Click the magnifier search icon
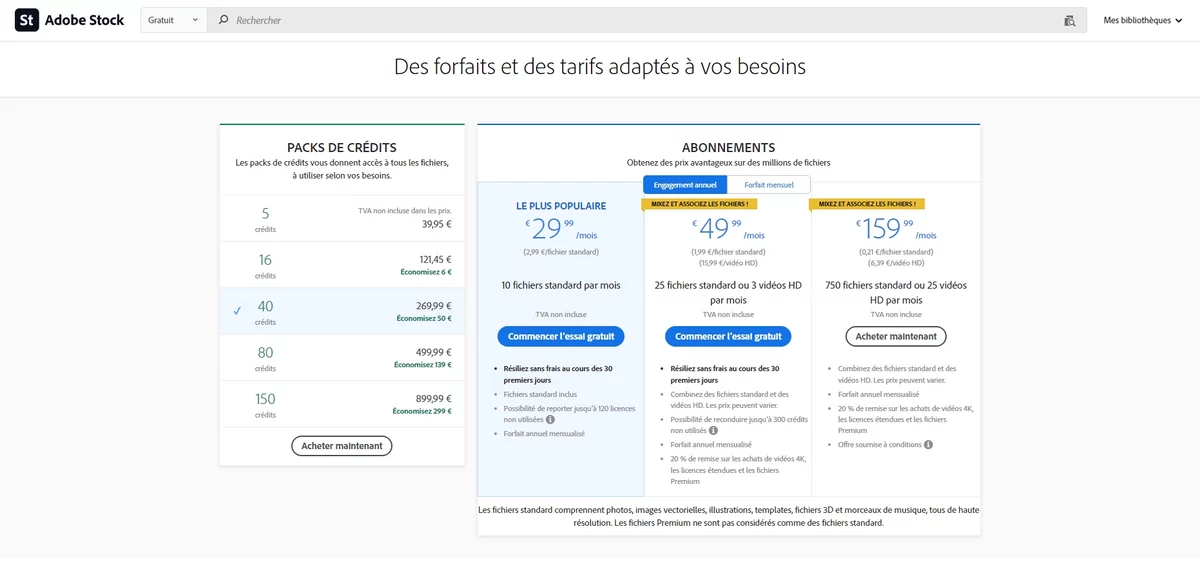Image resolution: width=1200 pixels, height=578 pixels. [223, 20]
